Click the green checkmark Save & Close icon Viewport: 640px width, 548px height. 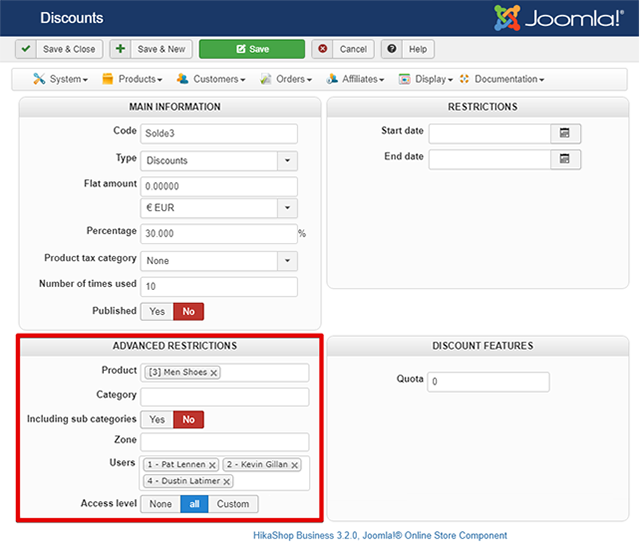click(x=26, y=49)
